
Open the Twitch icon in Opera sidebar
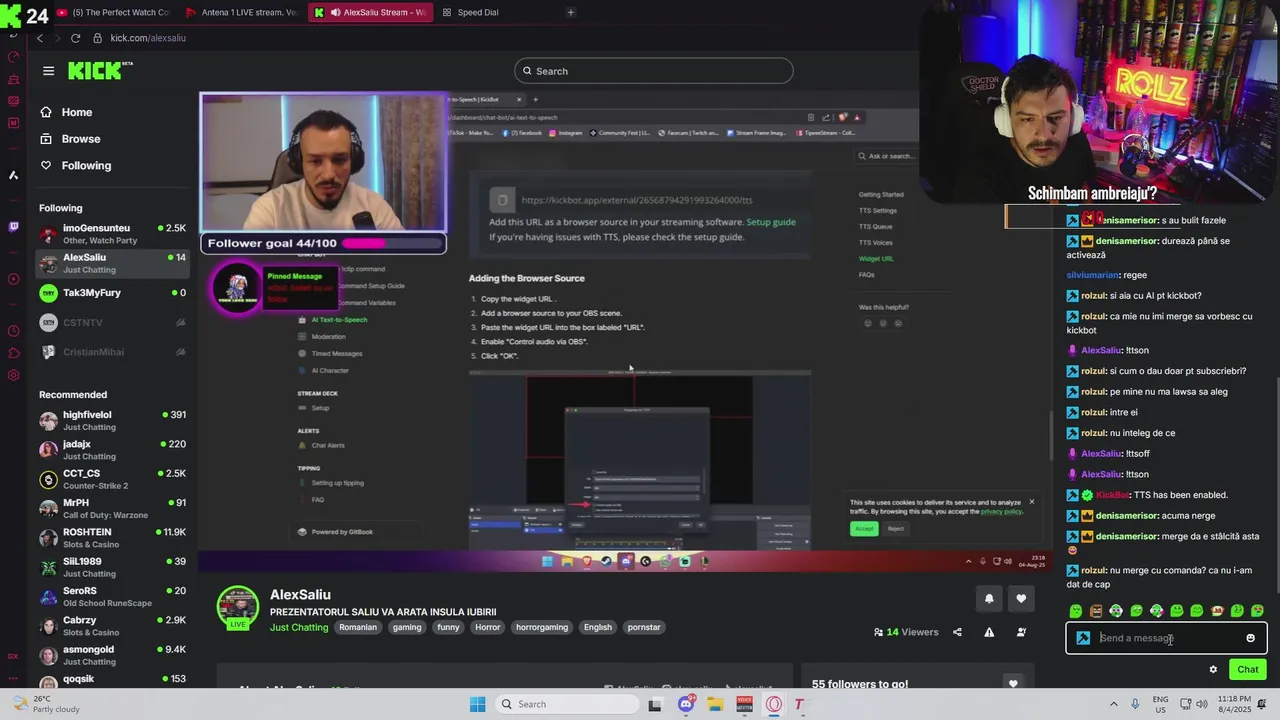pyautogui.click(x=13, y=227)
